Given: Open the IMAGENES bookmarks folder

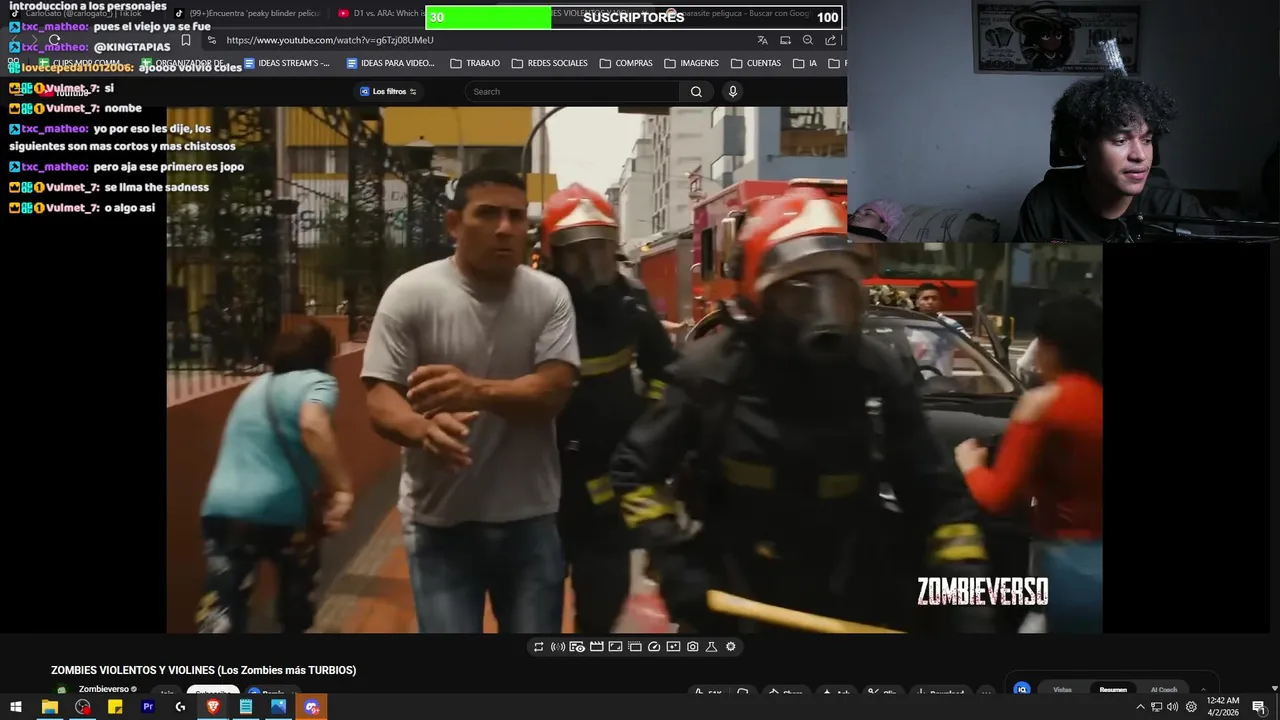Looking at the screenshot, I should point(691,63).
